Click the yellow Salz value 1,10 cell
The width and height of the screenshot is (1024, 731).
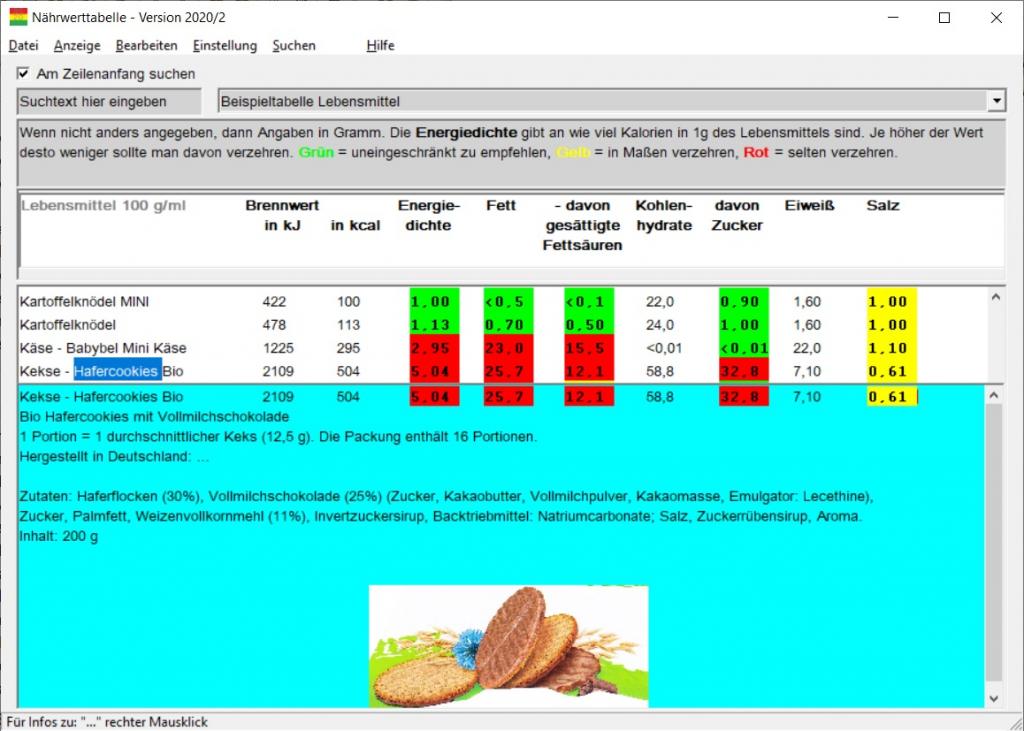[891, 348]
